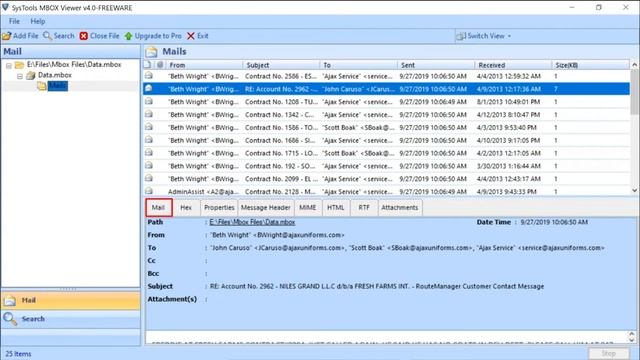Viewport: 640px width, 360px height.
Task: Open the Switch View dropdown
Action: pyautogui.click(x=484, y=36)
